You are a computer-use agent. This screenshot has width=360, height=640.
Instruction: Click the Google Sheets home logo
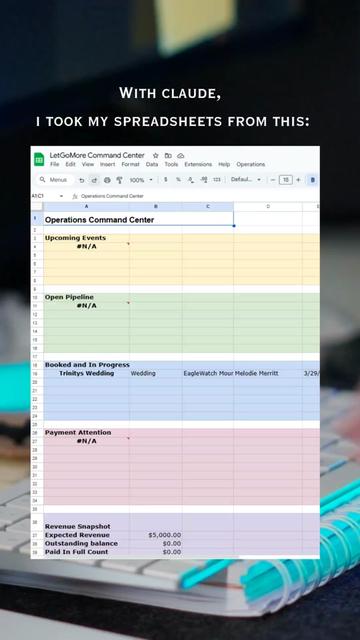click(39, 159)
